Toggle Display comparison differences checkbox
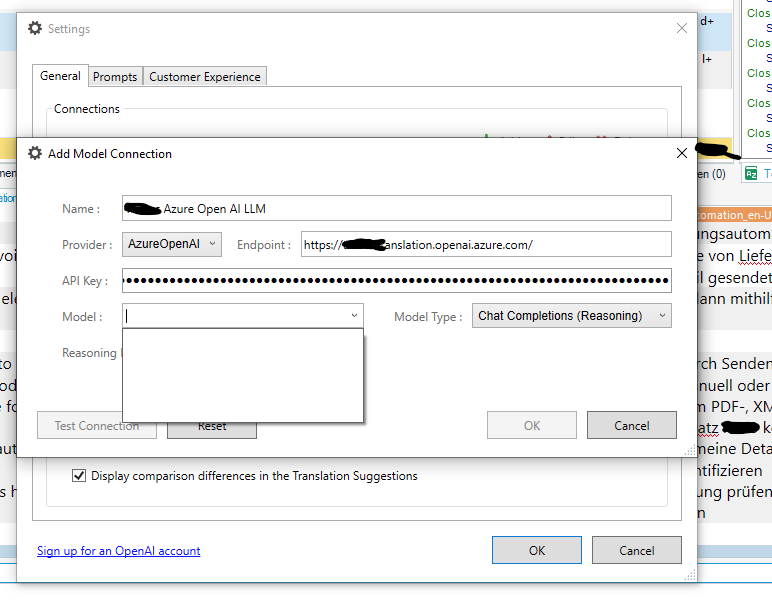This screenshot has height=612, width=772. (79, 476)
